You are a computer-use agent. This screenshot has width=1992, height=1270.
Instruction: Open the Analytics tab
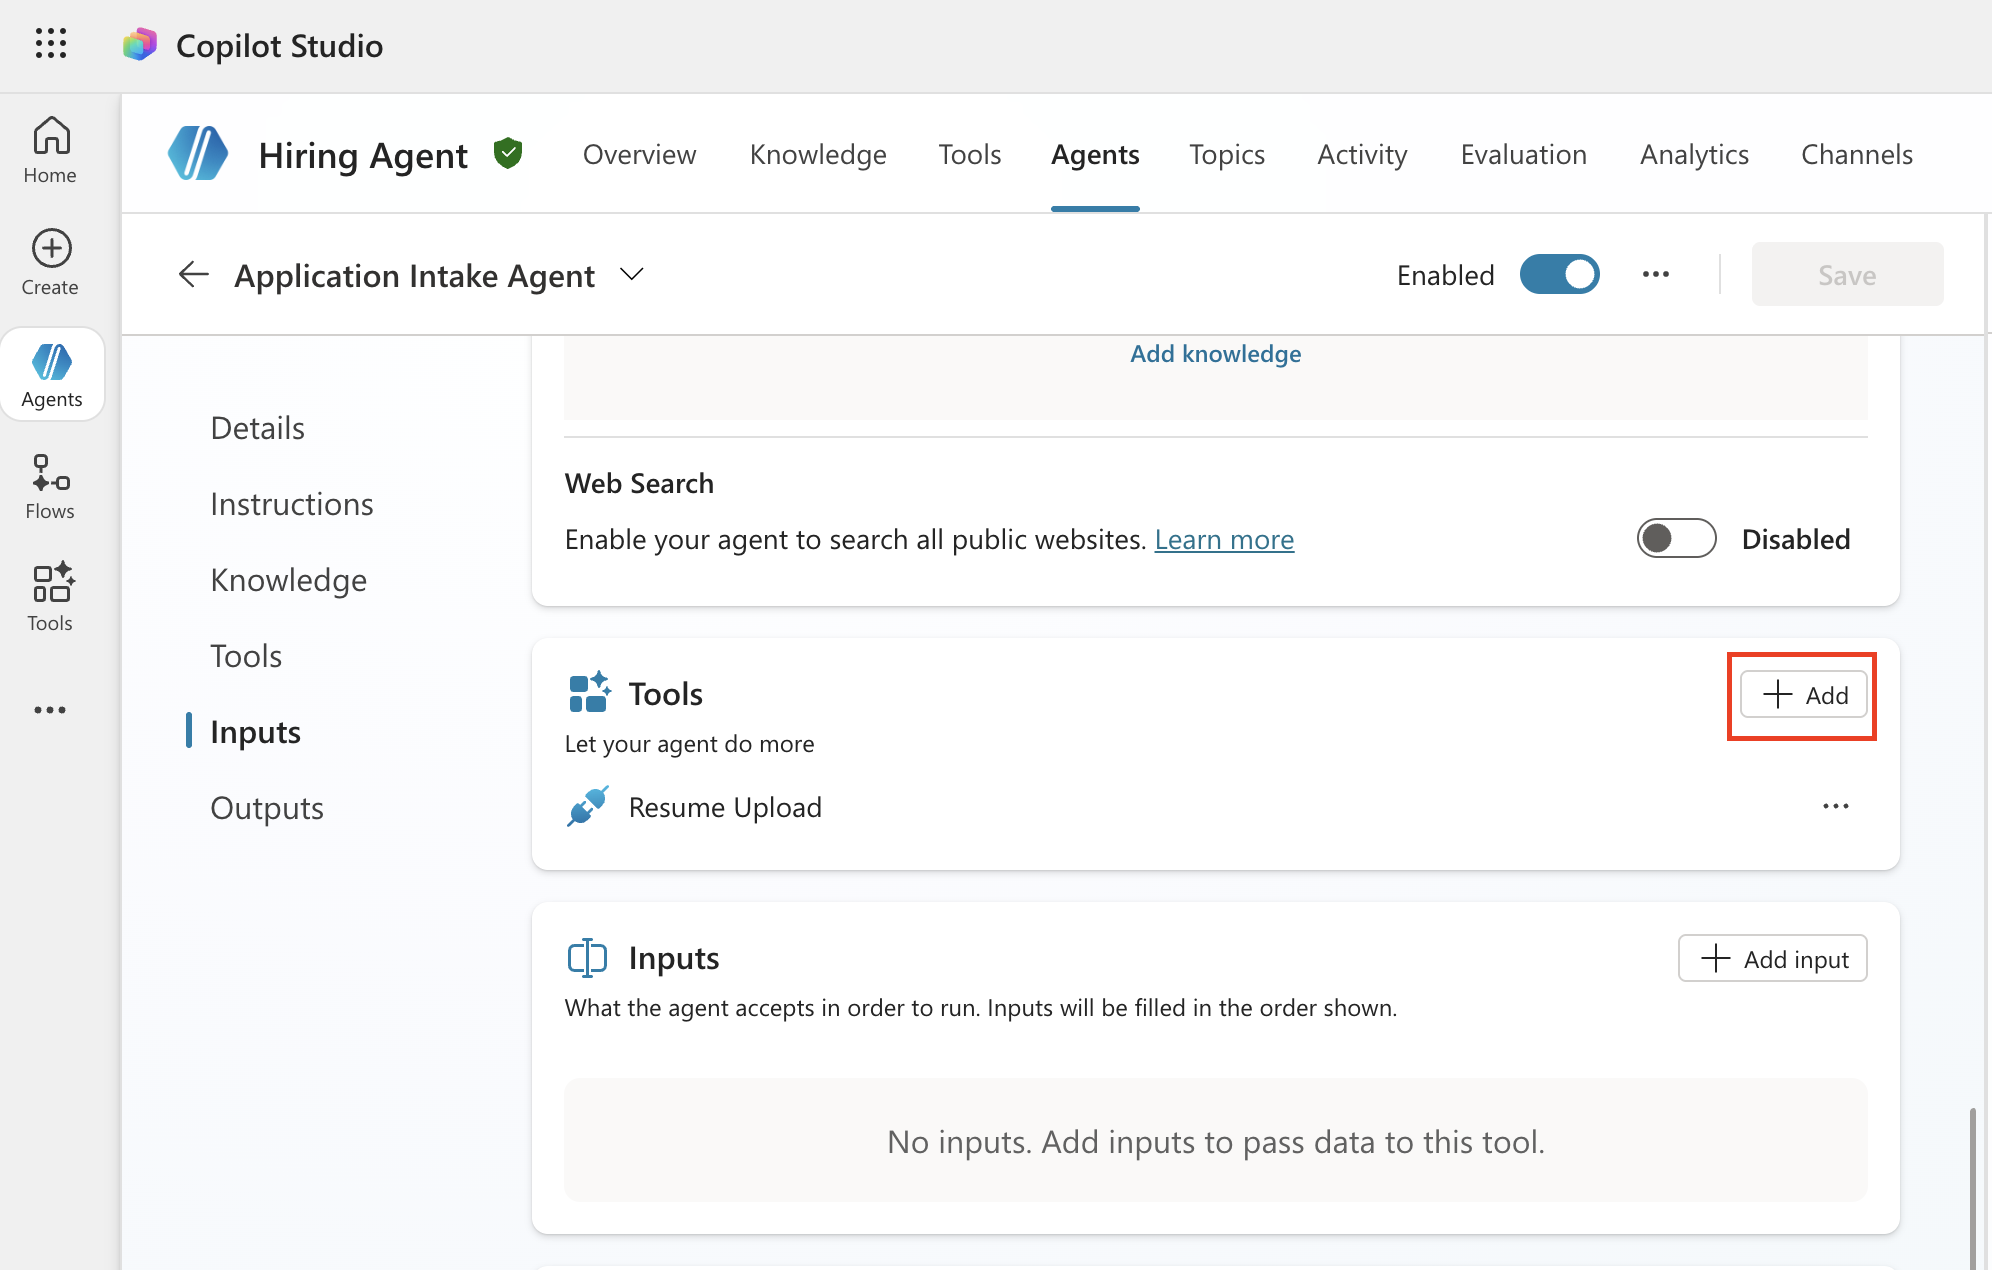(1694, 154)
